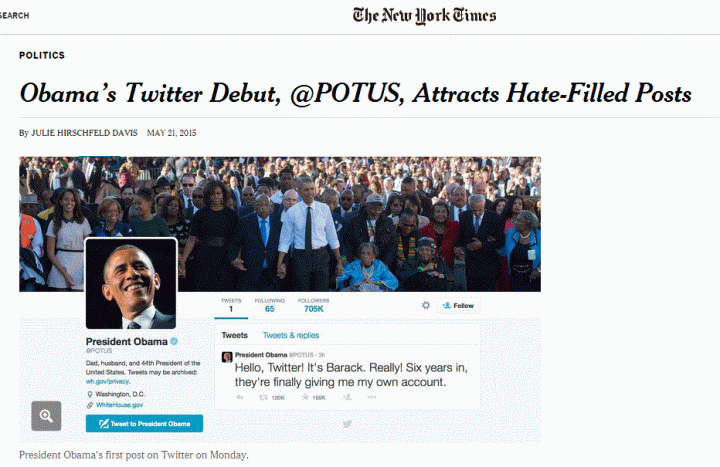720x467 pixels.
Task: Select the Tweets tab
Action: [x=234, y=335]
